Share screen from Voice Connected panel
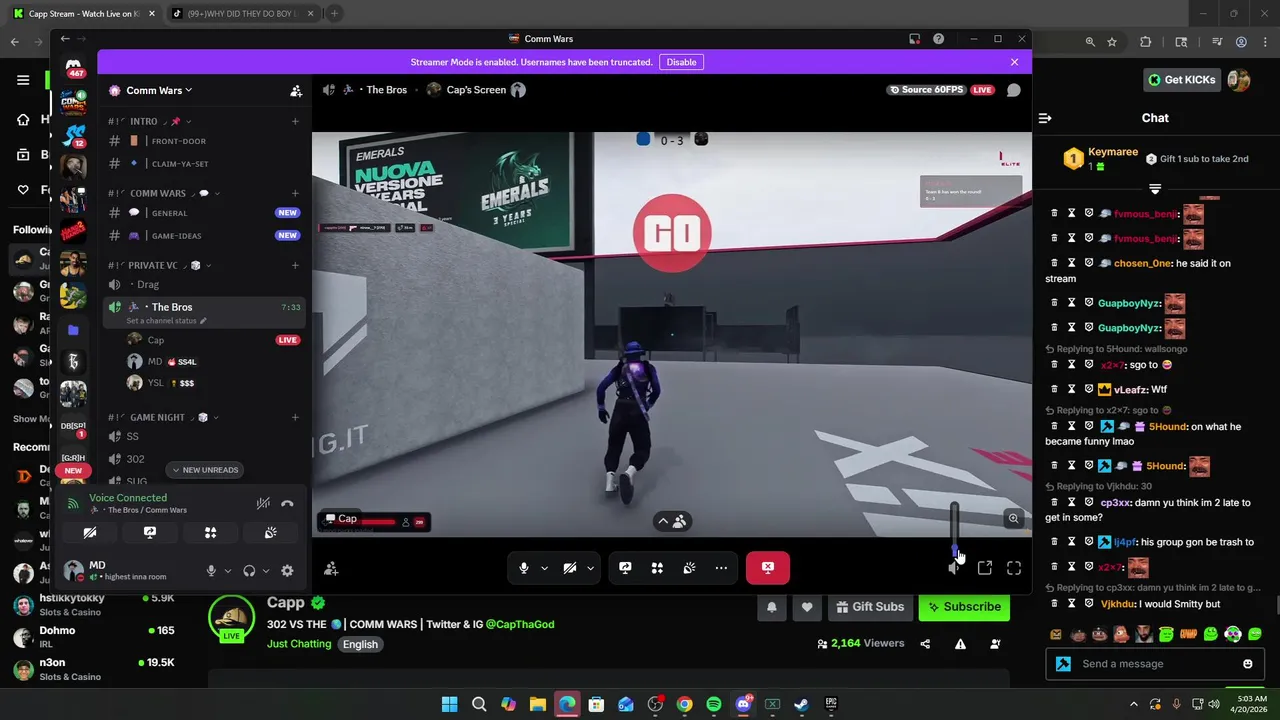 coord(150,533)
